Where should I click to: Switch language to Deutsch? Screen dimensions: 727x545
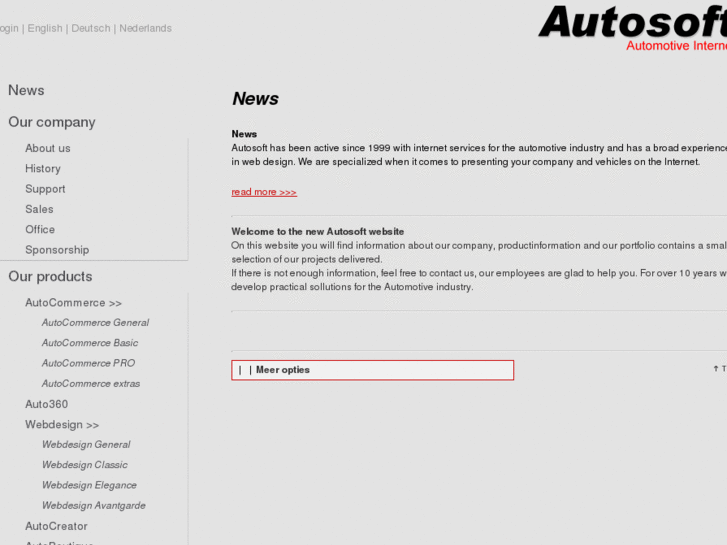tap(91, 28)
